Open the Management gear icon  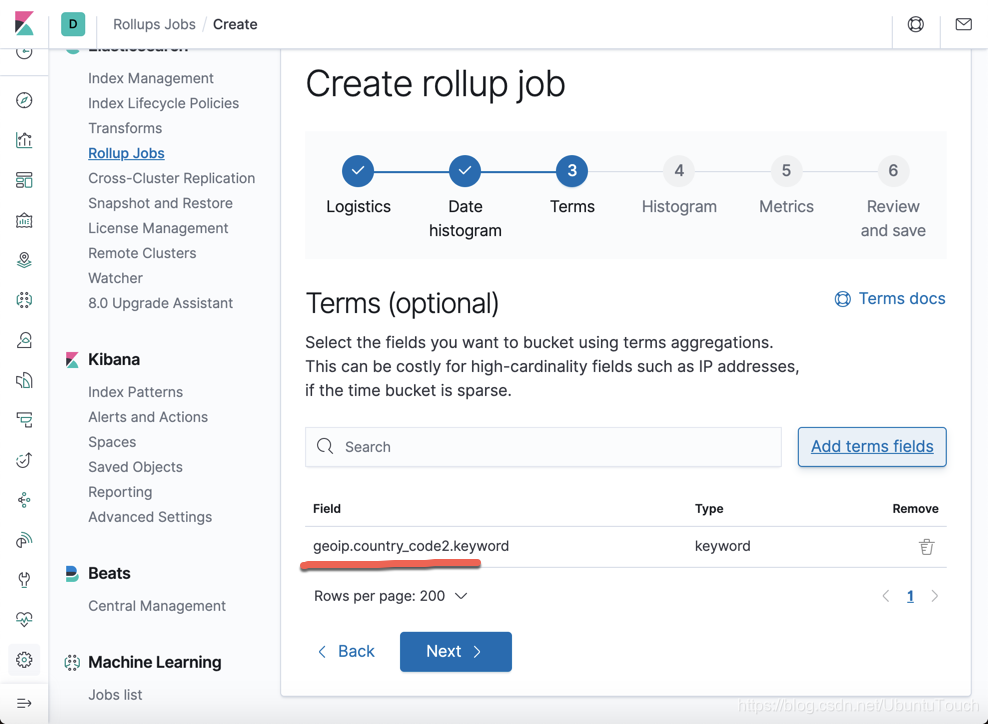(24, 660)
